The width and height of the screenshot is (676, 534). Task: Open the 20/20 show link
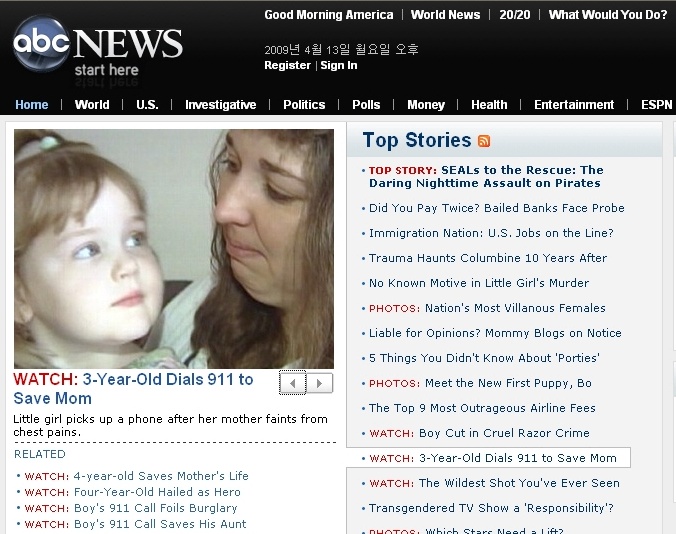tap(515, 15)
